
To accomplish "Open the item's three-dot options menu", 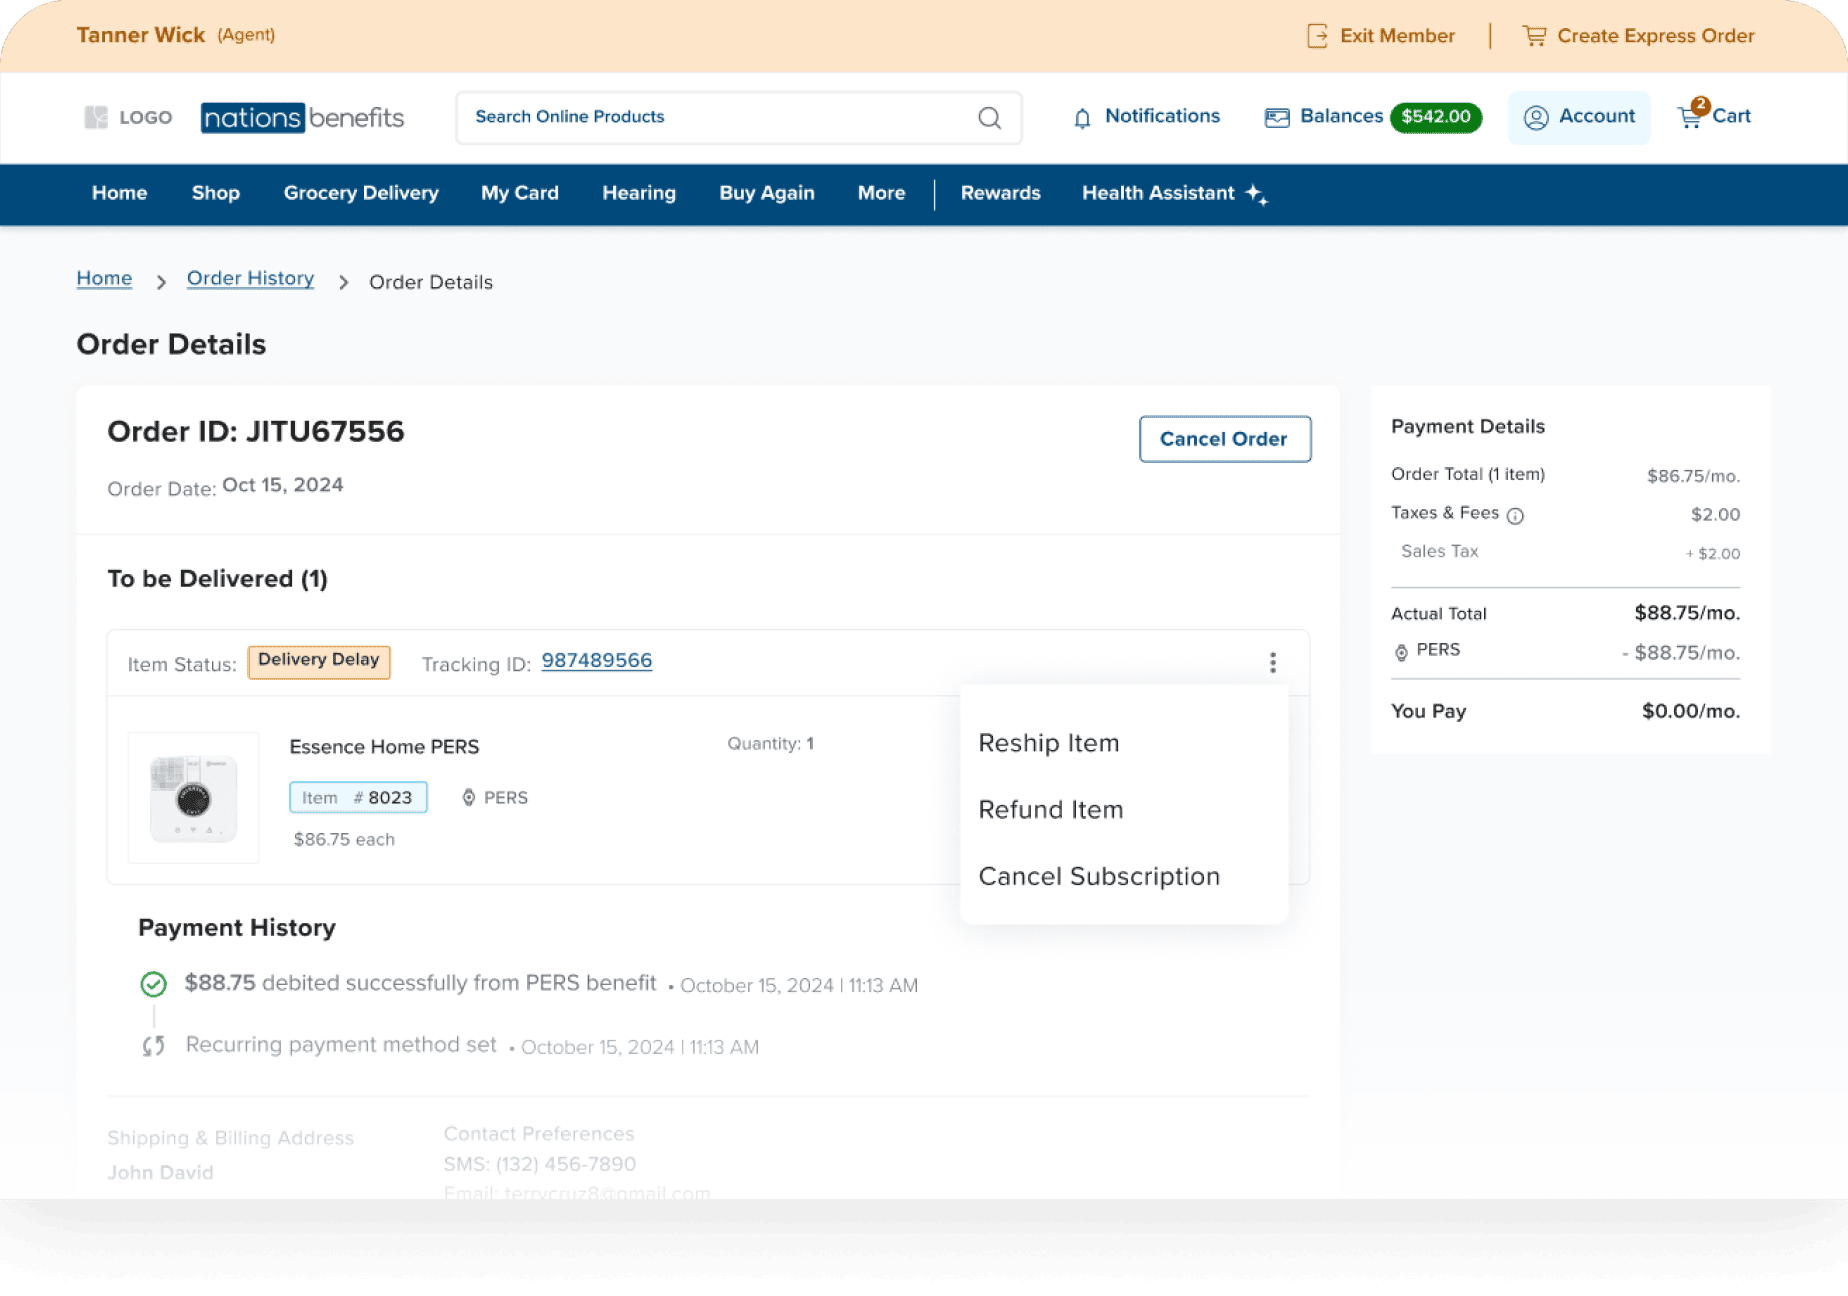I will tap(1272, 662).
